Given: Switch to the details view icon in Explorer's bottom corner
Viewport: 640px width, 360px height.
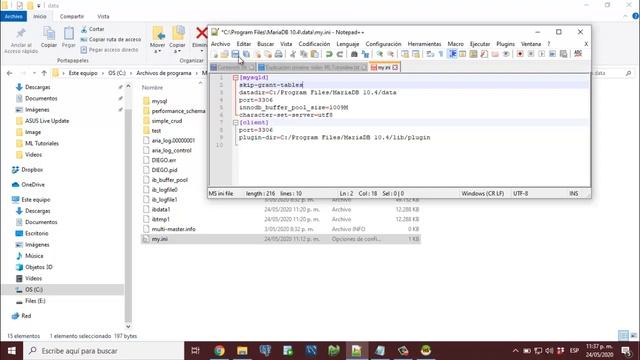Looking at the screenshot, I should pyautogui.click(x=623, y=336).
